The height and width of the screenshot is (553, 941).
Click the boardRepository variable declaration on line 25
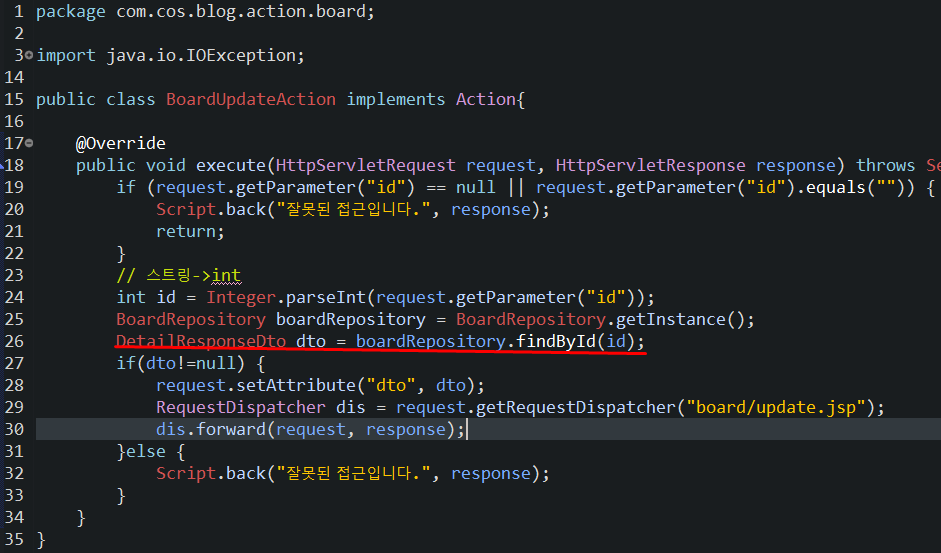tap(350, 319)
